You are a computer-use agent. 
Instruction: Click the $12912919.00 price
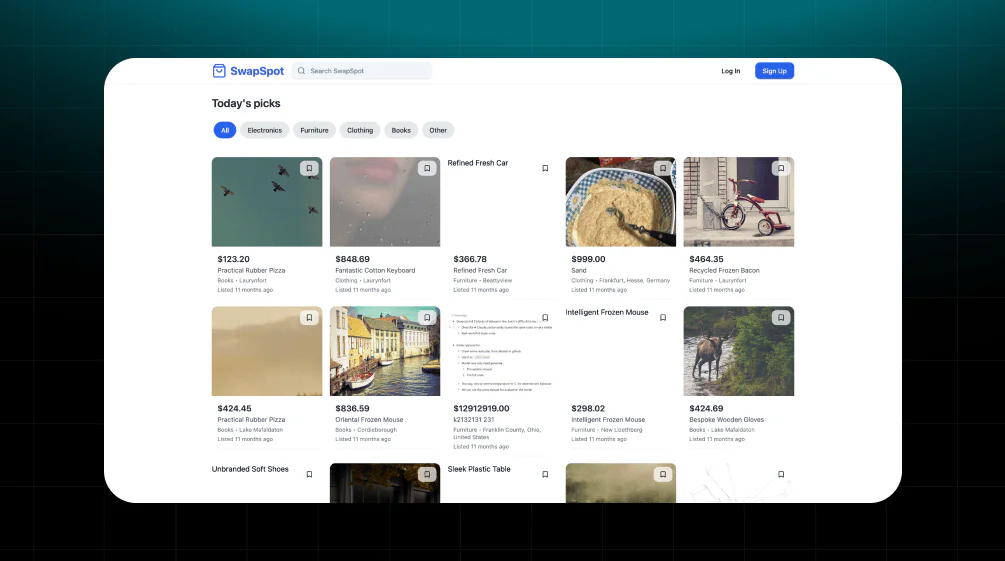pos(481,408)
